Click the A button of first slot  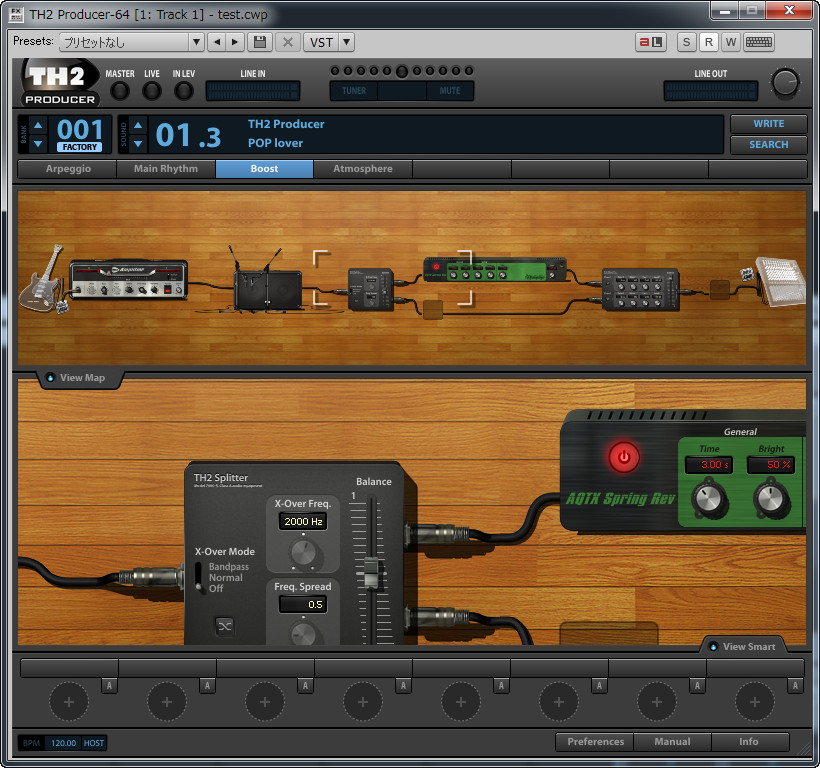109,686
